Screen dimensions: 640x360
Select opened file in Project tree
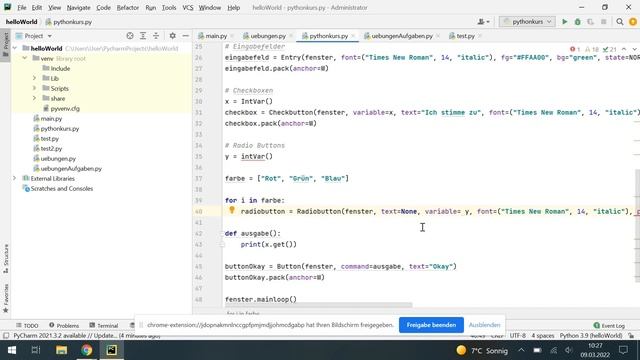point(130,36)
